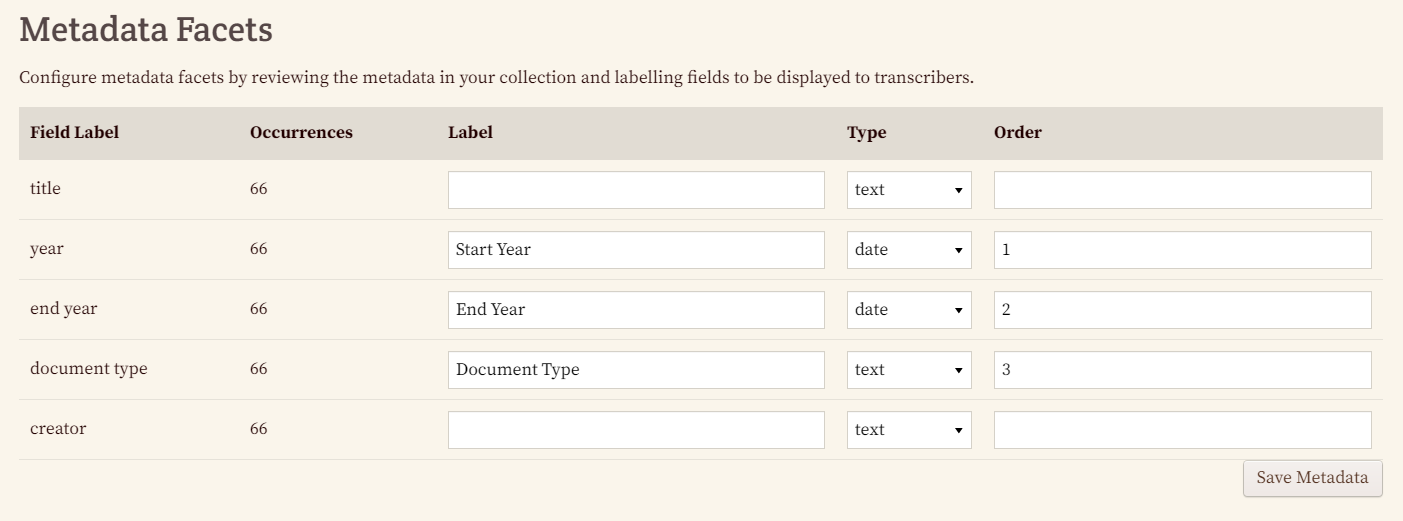Expand the Type dropdown for end year
Viewport: 1403px width, 521px height.
click(908, 310)
